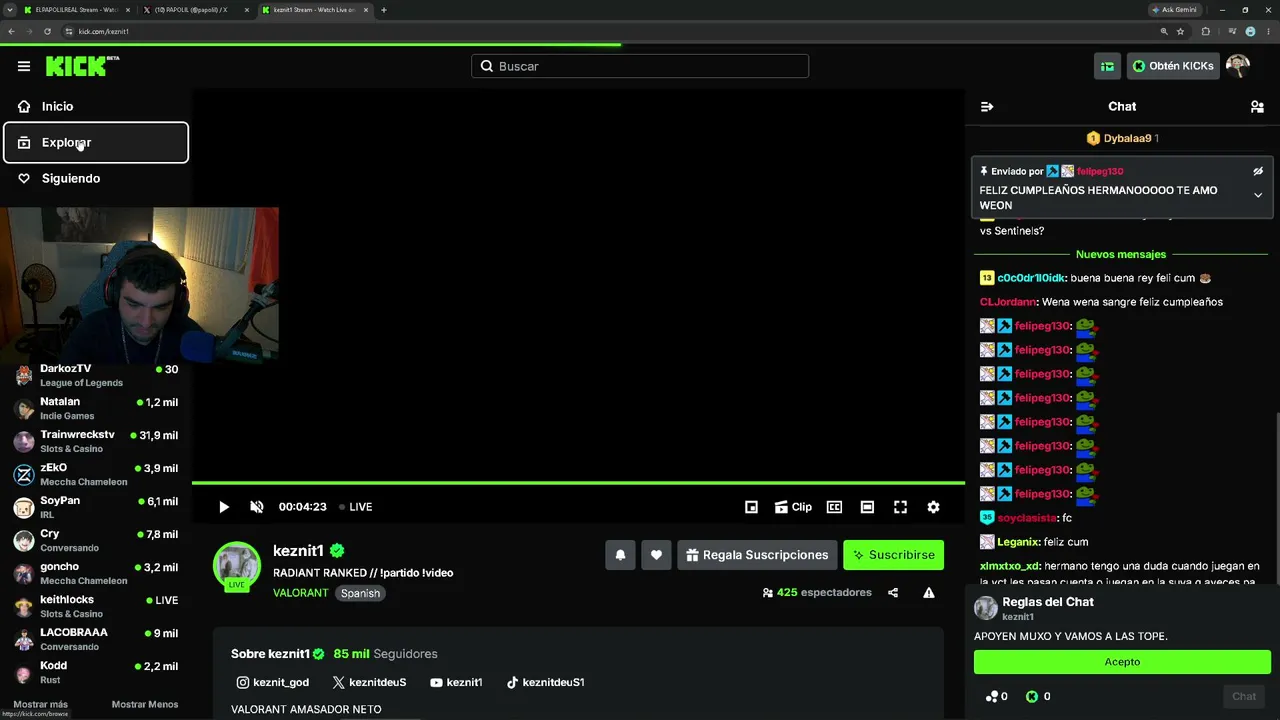Screen dimensions: 1280x720
Task: Hide the pinned chat message
Action: click(x=1258, y=171)
